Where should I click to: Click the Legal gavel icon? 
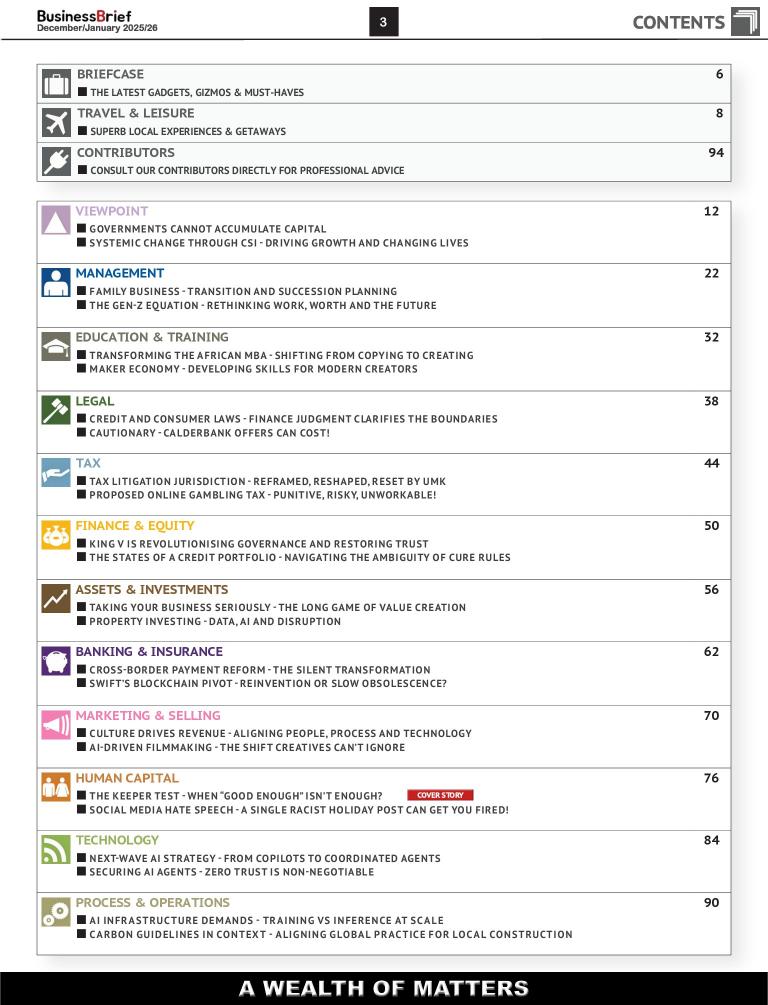click(x=56, y=410)
